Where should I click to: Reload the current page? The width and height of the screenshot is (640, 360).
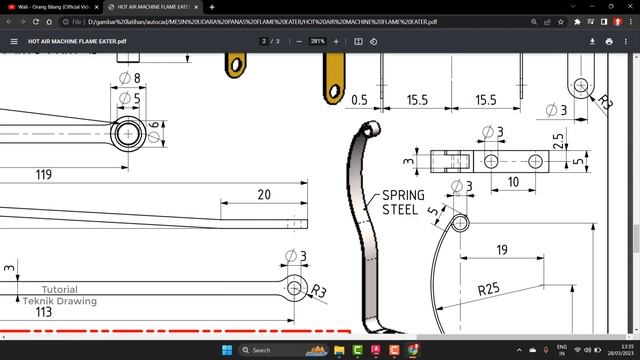pos(36,22)
